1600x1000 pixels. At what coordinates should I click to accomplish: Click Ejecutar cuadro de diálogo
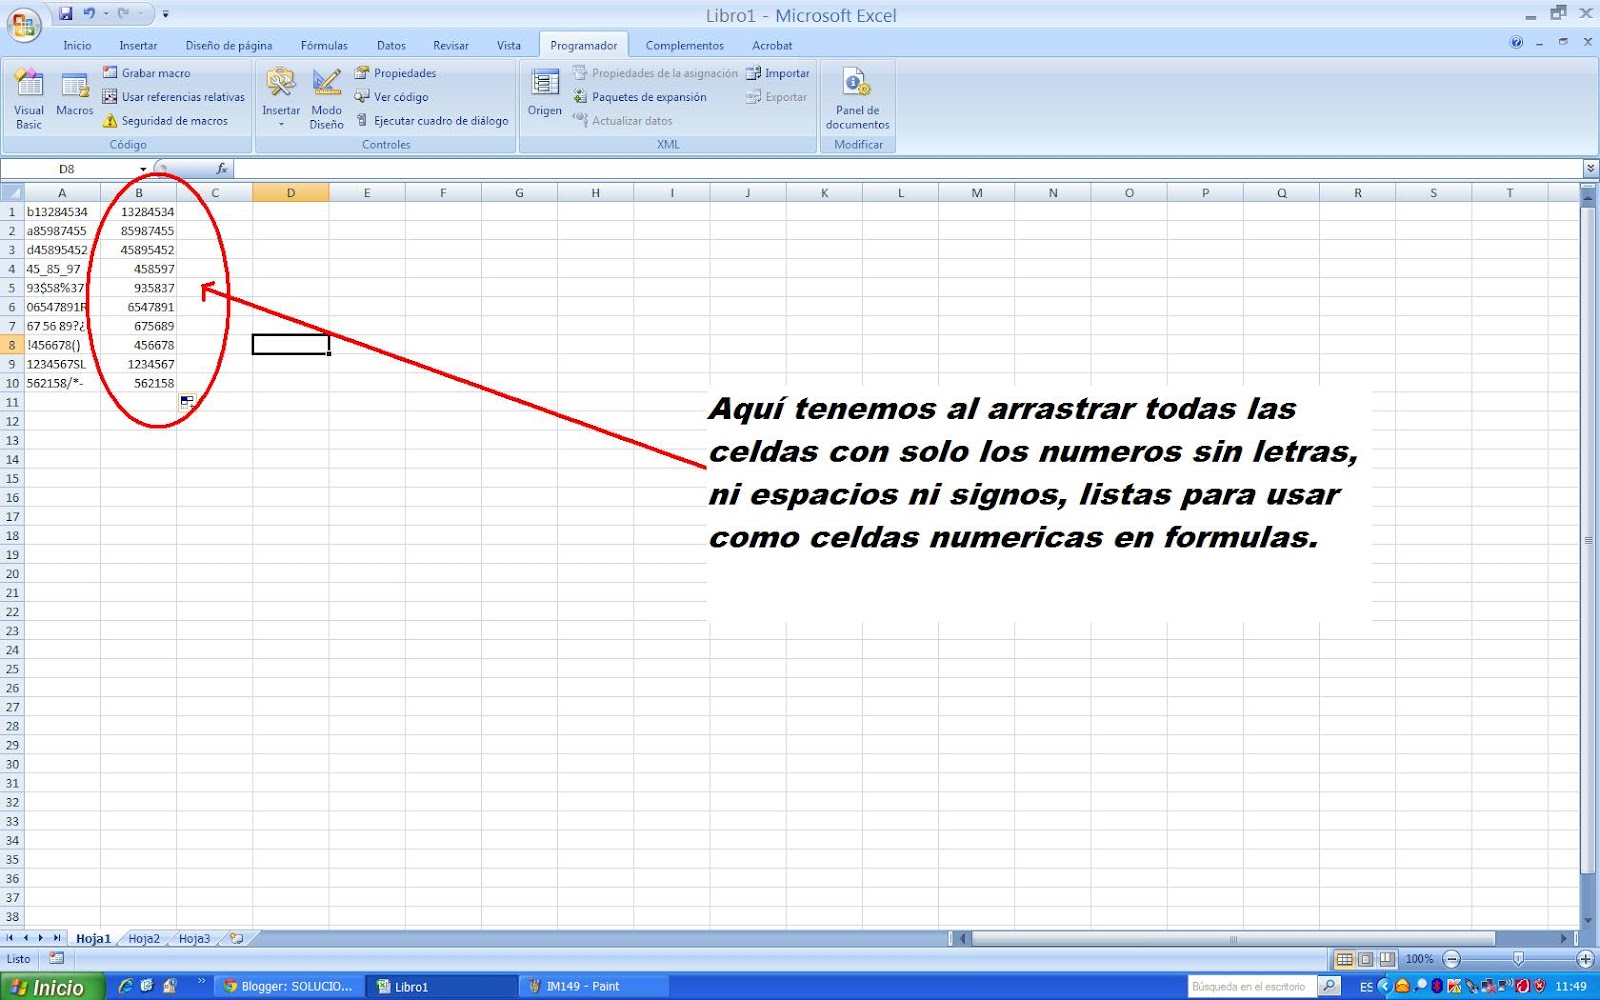pyautogui.click(x=432, y=121)
